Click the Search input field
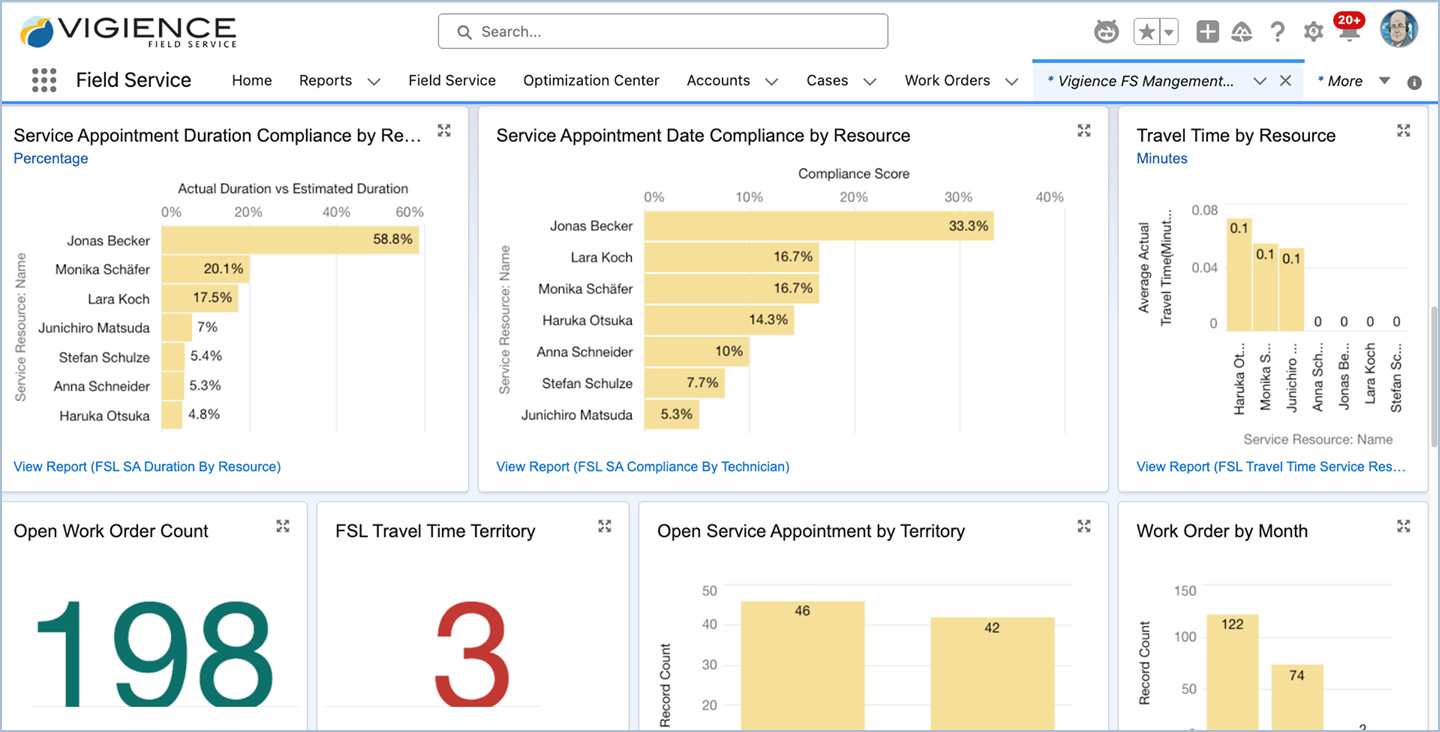 coord(663,31)
